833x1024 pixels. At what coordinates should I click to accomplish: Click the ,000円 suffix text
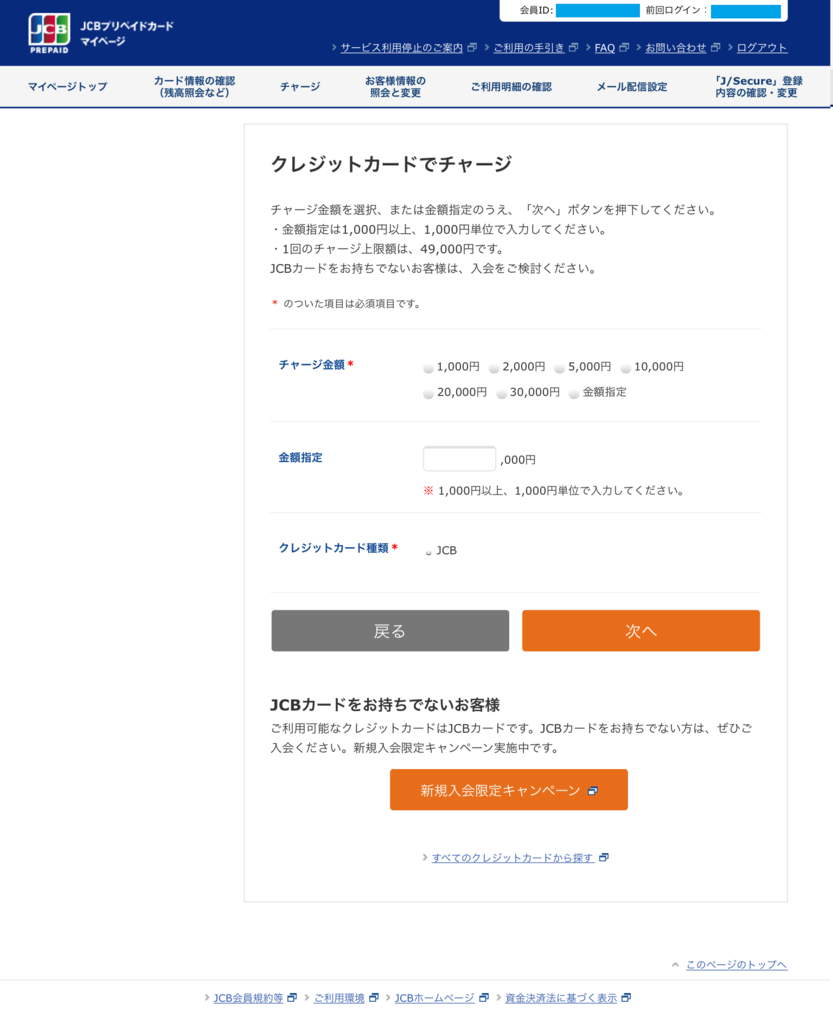click(518, 460)
